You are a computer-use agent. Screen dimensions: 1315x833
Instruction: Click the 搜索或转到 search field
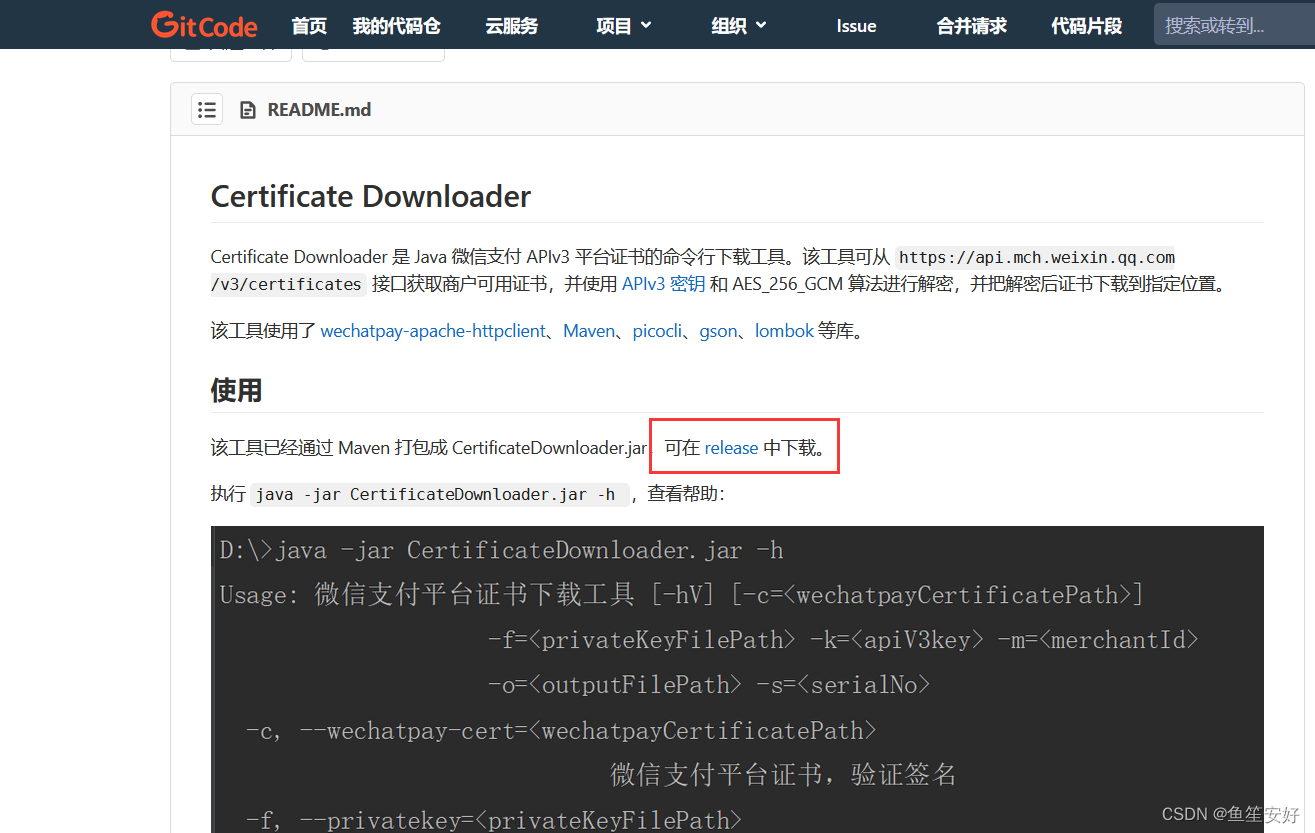pyautogui.click(x=1234, y=25)
